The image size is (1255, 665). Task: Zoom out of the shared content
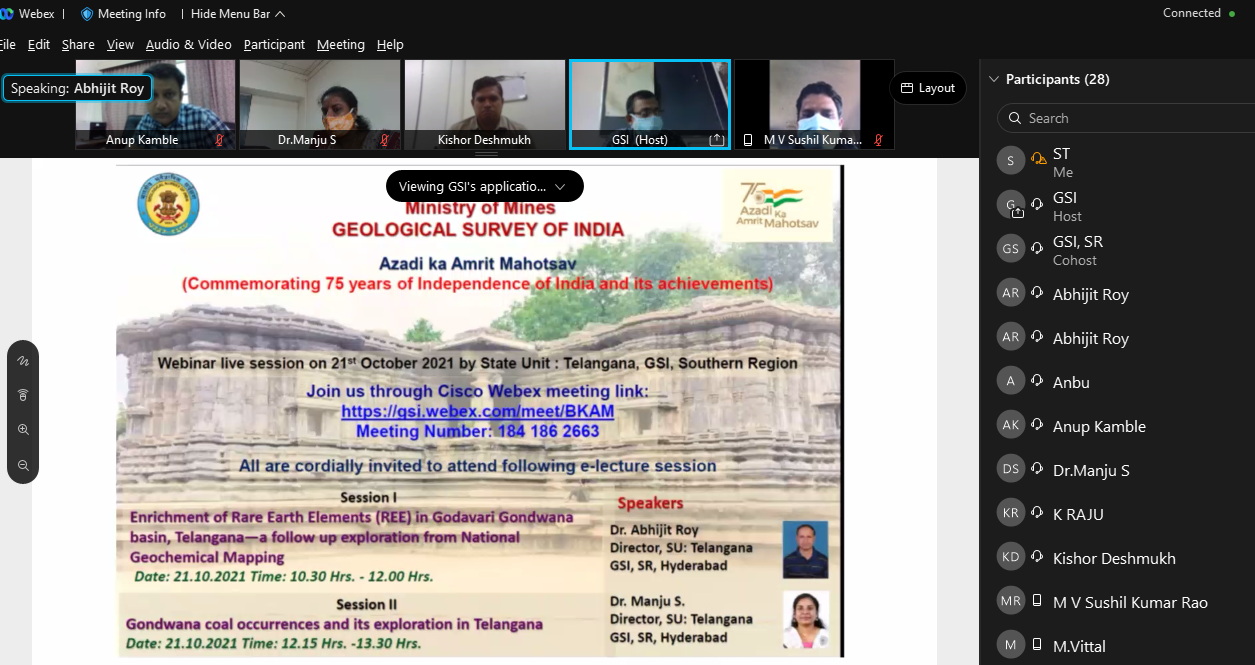point(23,465)
